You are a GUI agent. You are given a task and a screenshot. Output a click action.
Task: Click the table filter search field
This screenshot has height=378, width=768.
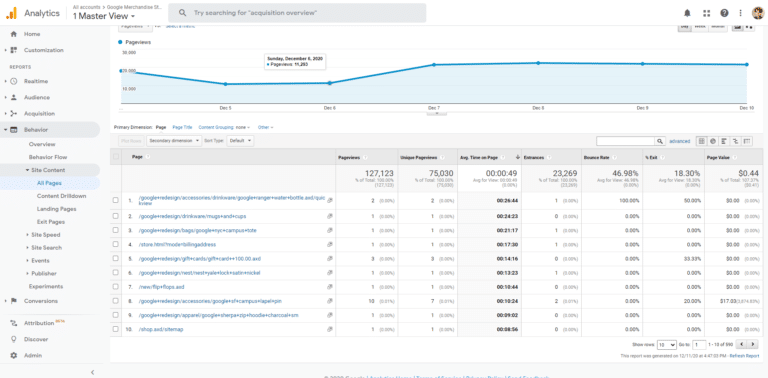625,141
